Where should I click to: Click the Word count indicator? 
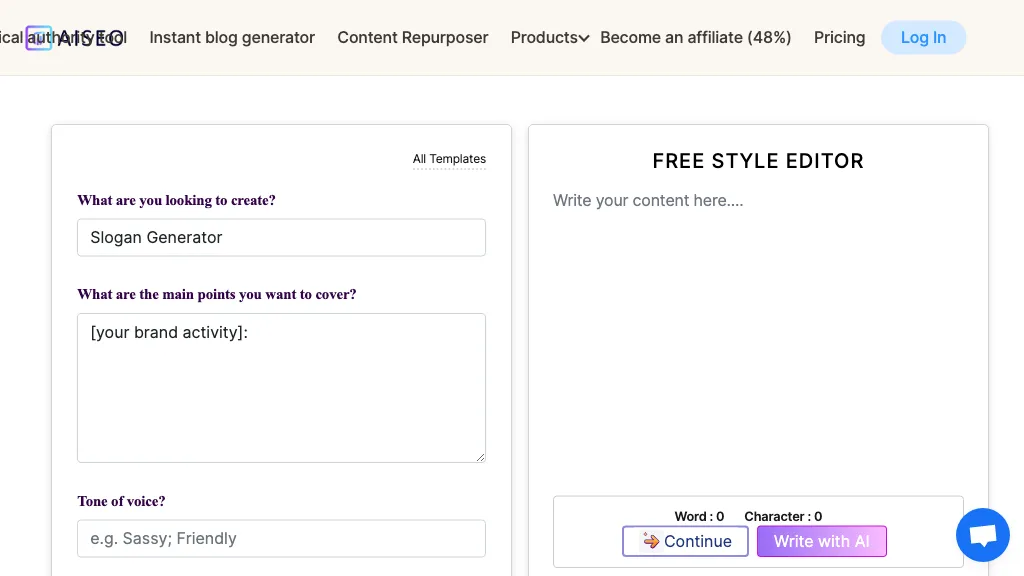click(699, 517)
